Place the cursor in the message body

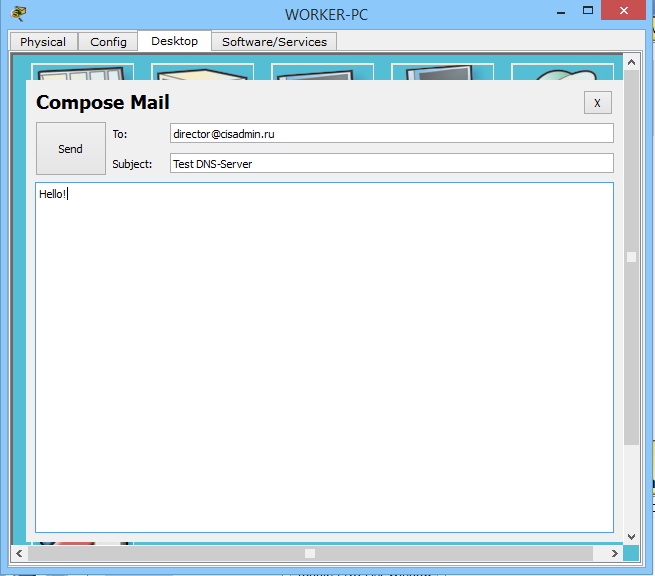[324, 357]
